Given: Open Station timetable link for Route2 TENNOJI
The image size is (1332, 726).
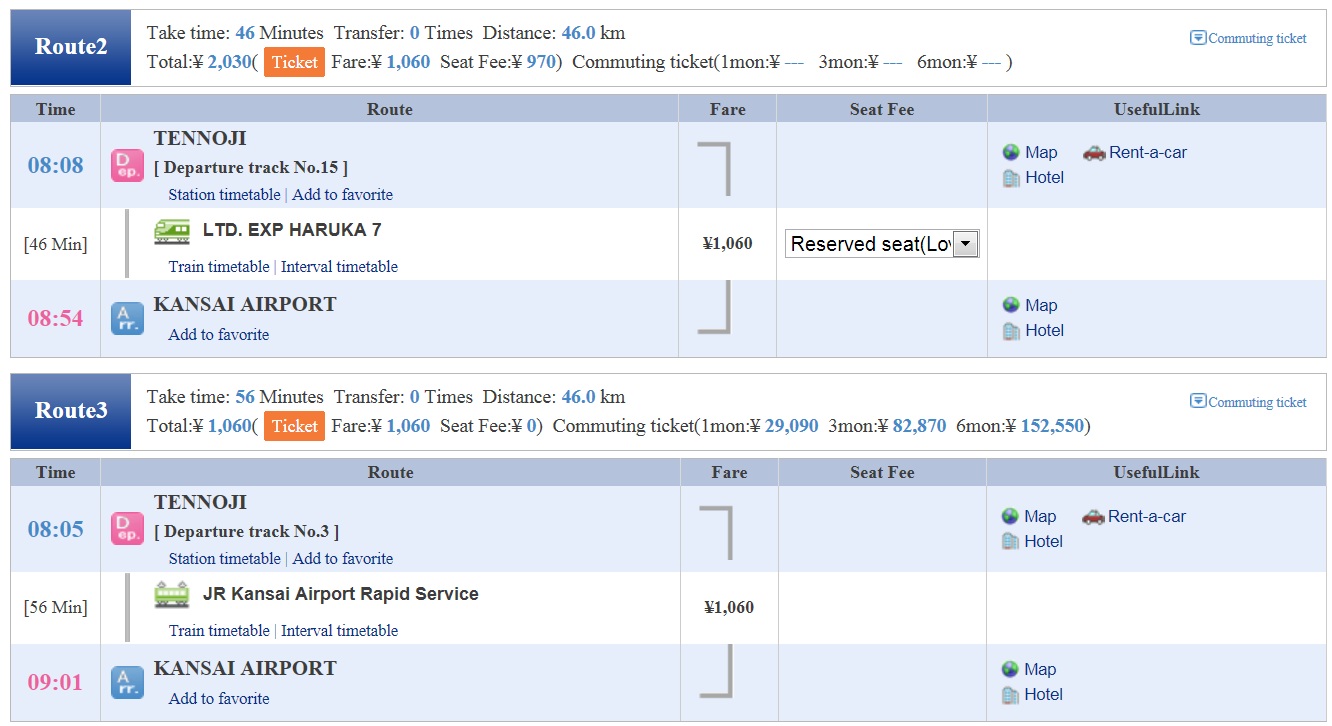Looking at the screenshot, I should pos(224,195).
